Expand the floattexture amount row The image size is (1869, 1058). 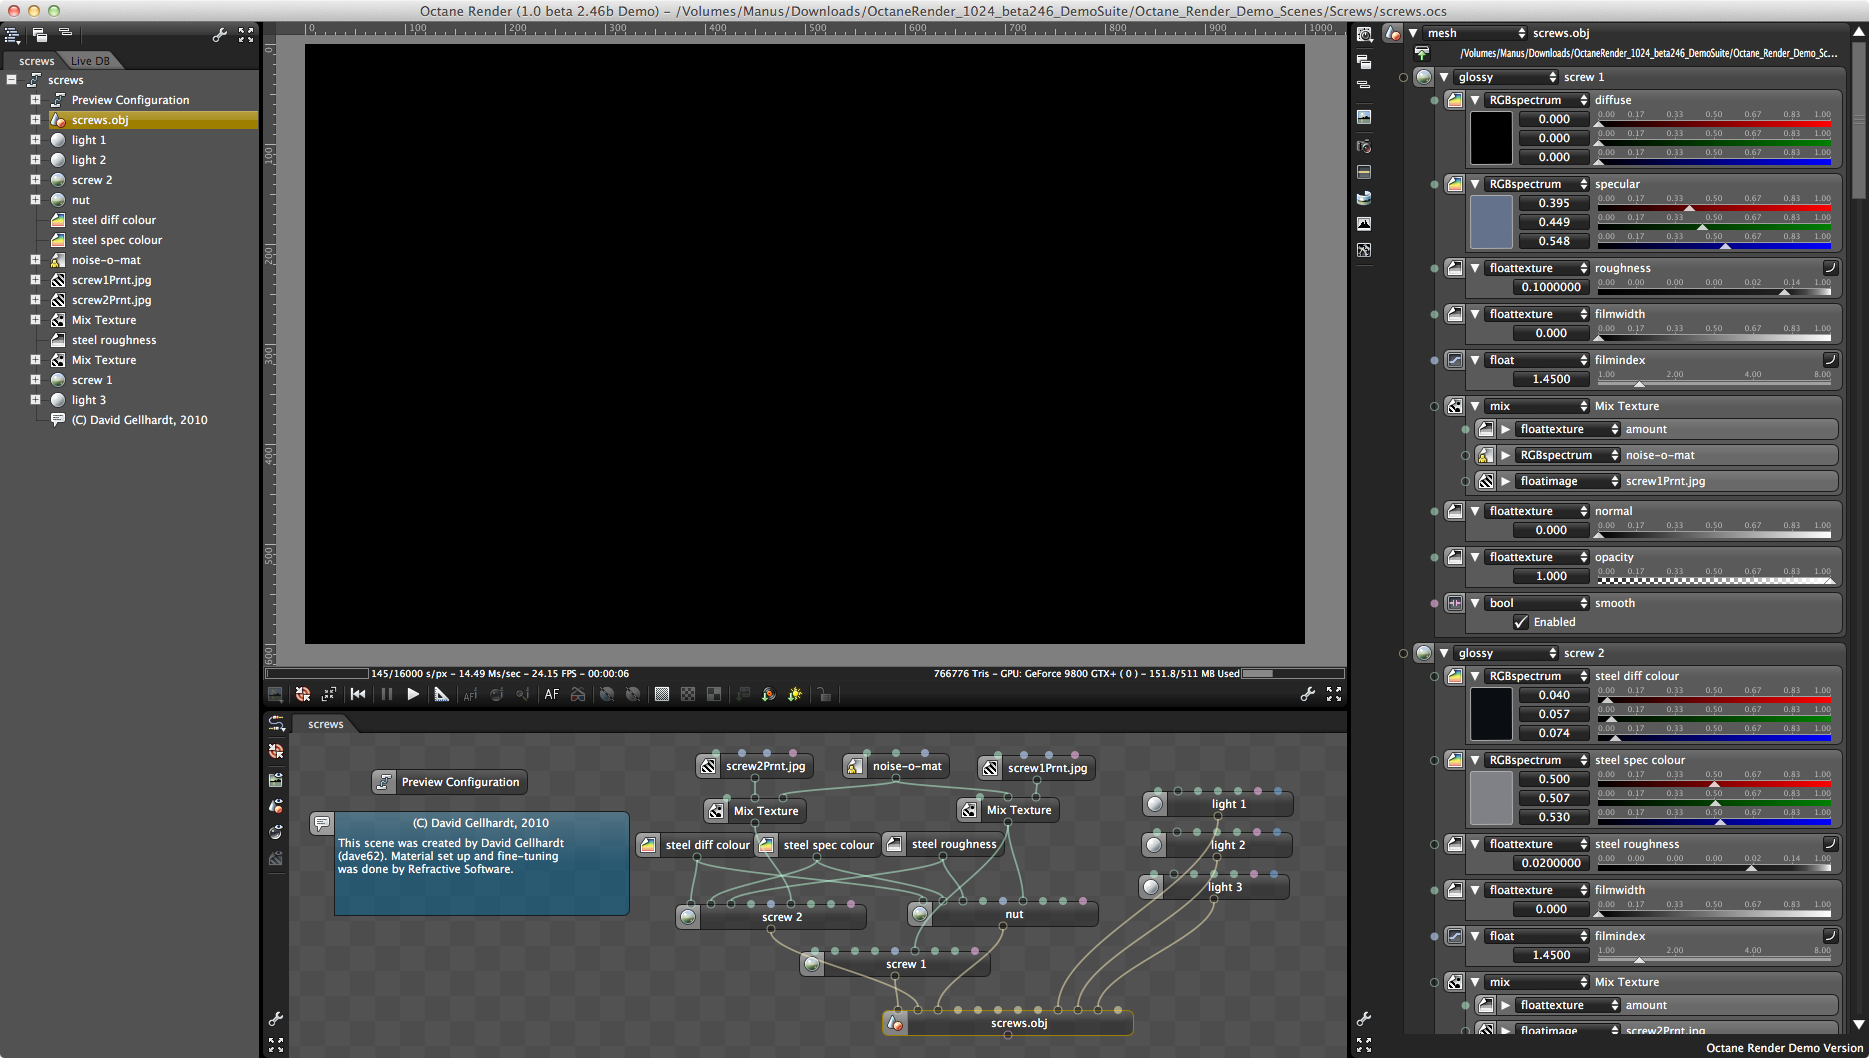click(1506, 429)
